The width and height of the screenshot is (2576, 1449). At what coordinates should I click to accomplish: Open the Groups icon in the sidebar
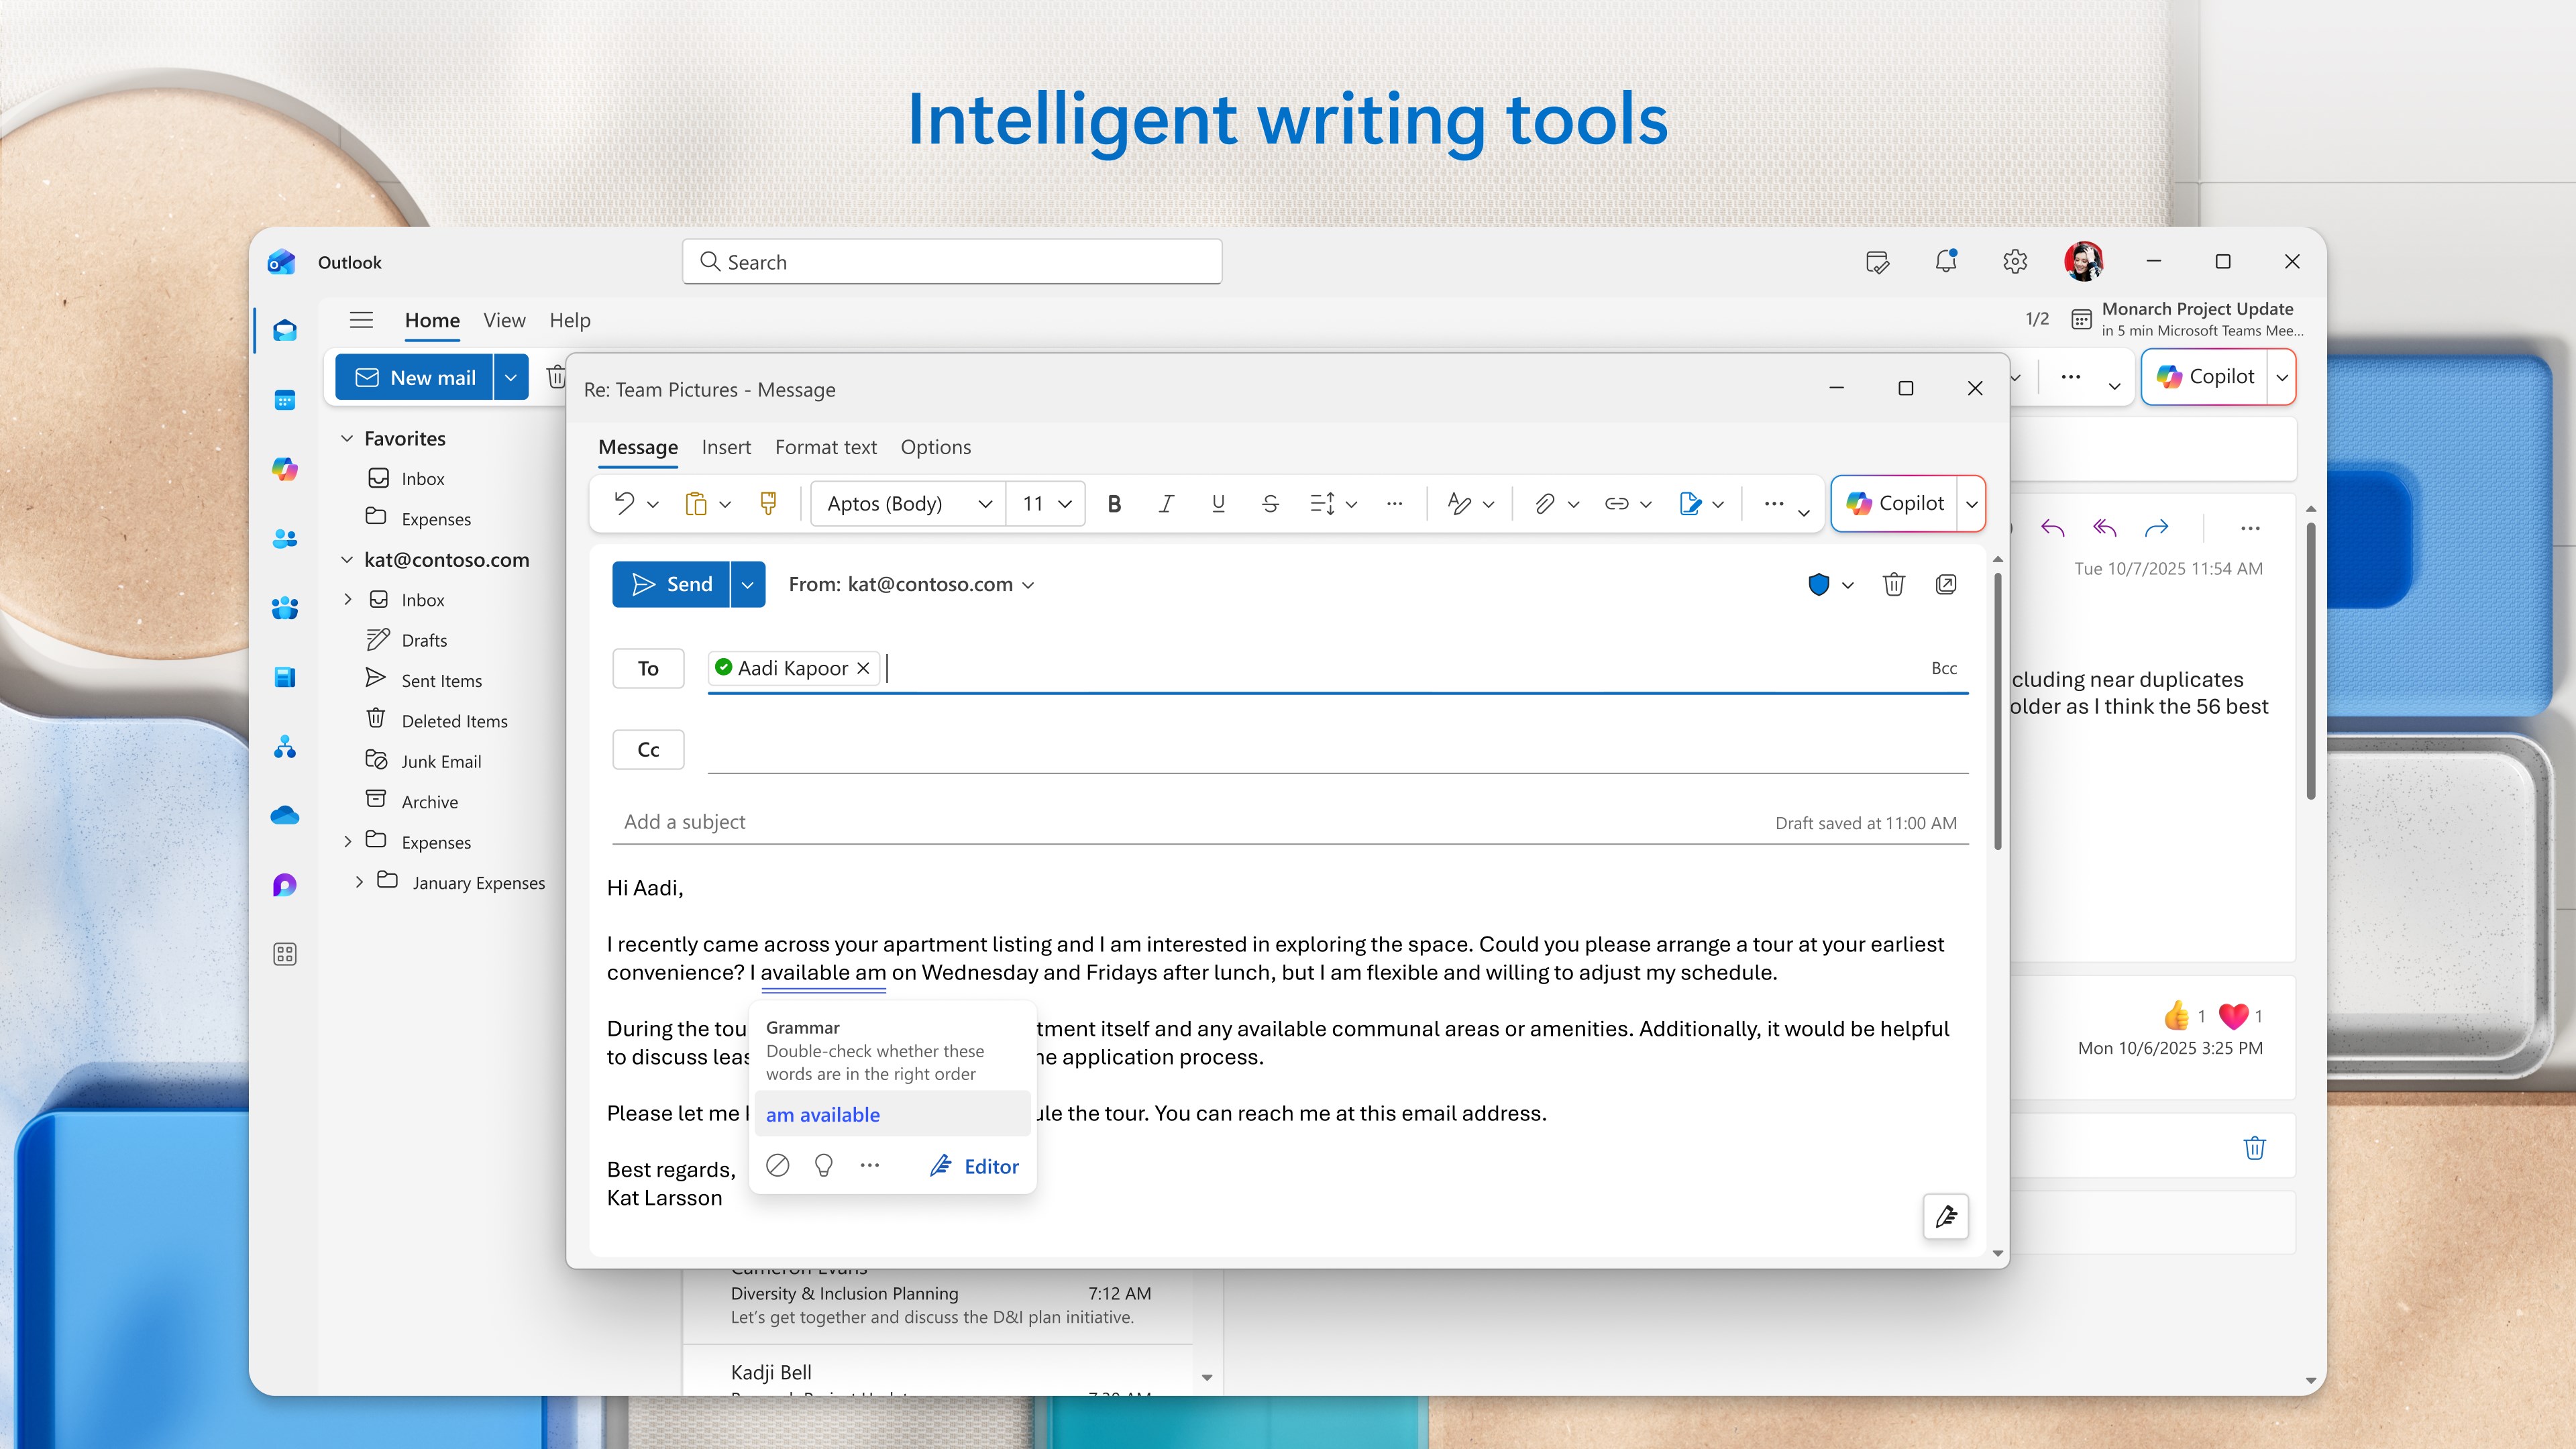[x=285, y=608]
